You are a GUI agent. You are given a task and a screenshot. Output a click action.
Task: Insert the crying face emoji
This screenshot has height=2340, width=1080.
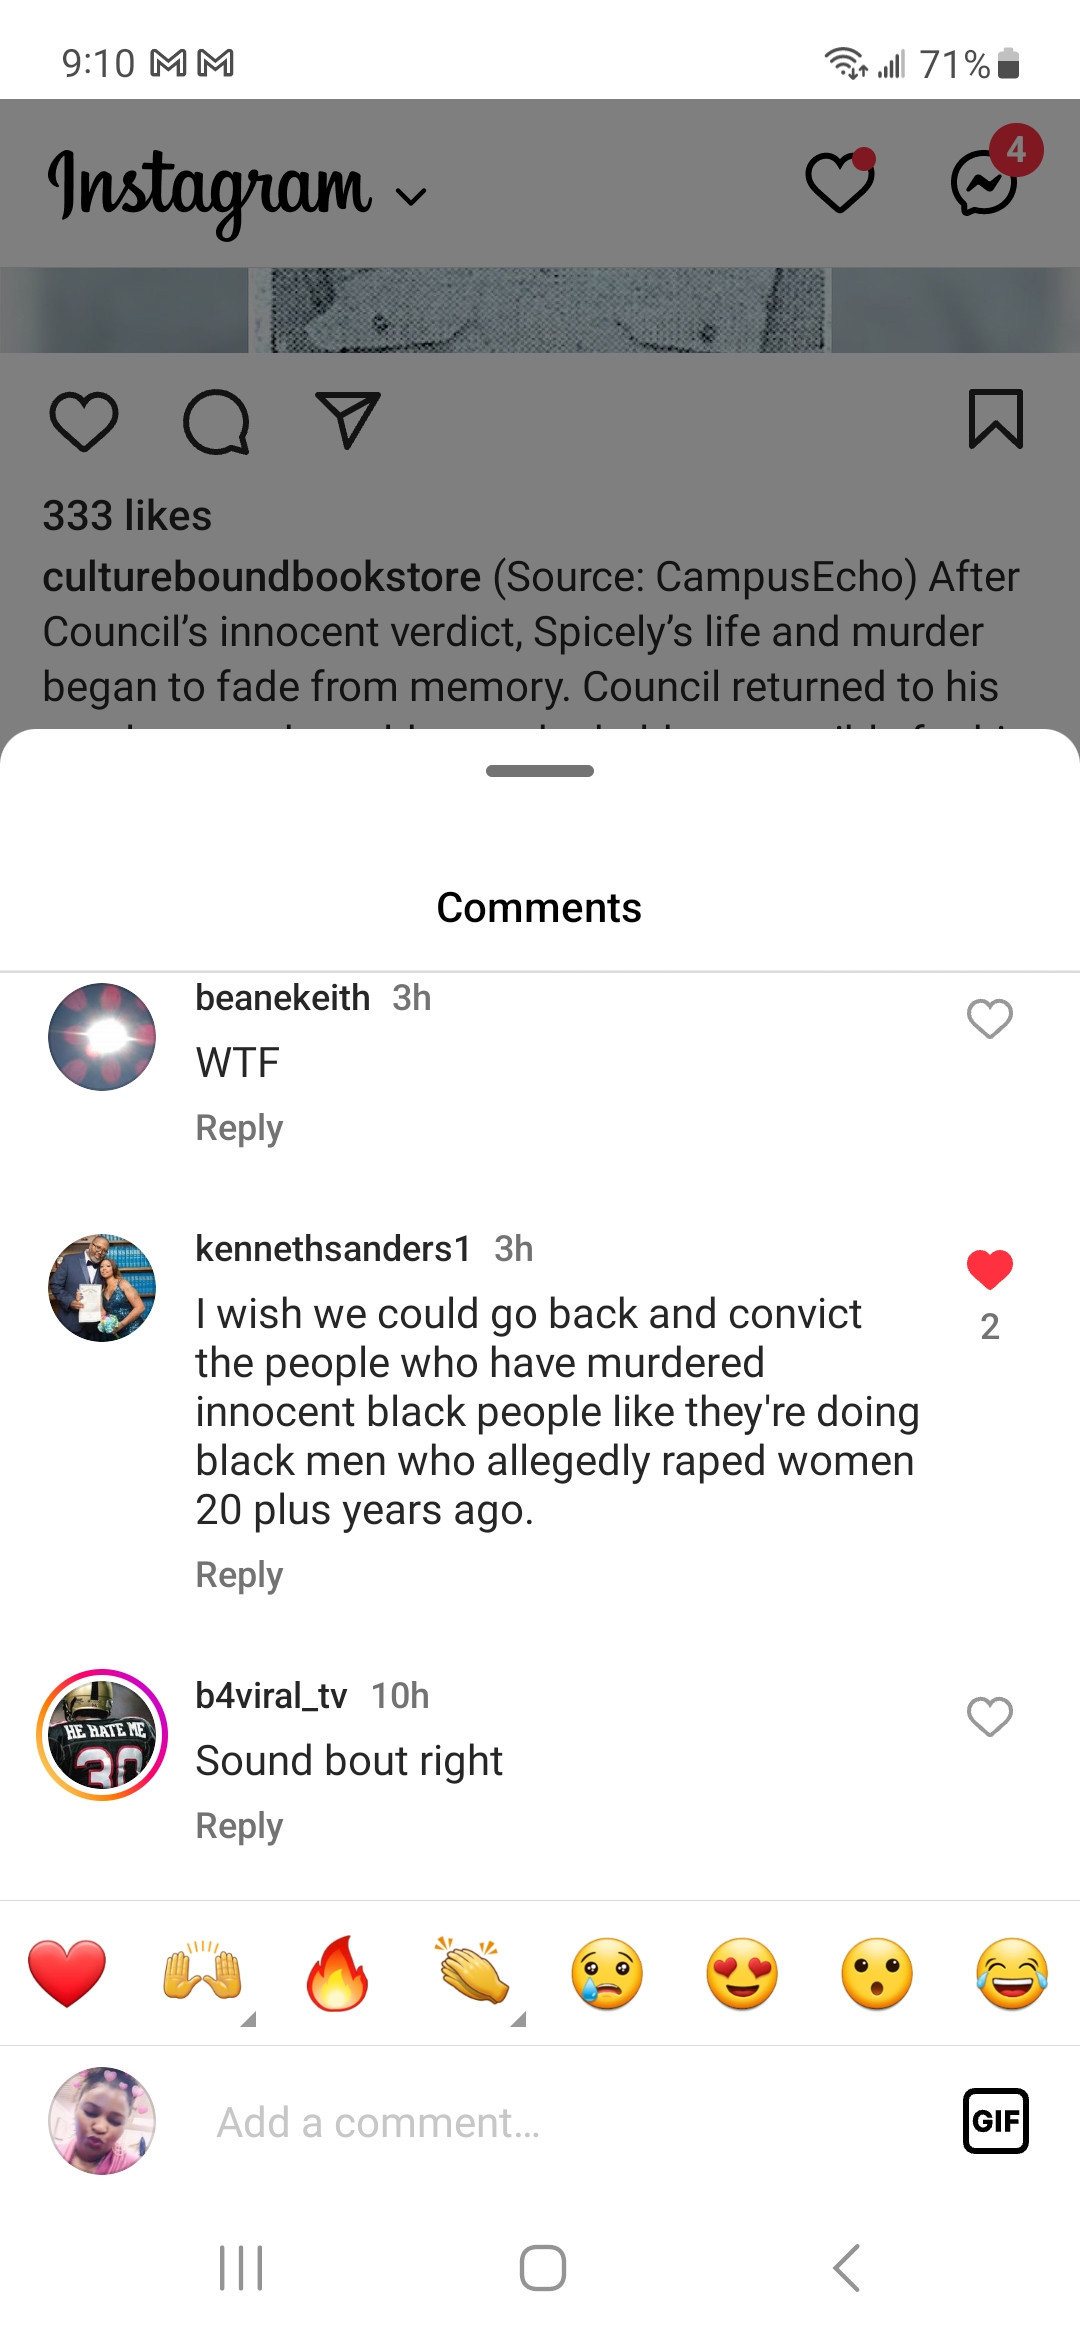coord(607,1973)
